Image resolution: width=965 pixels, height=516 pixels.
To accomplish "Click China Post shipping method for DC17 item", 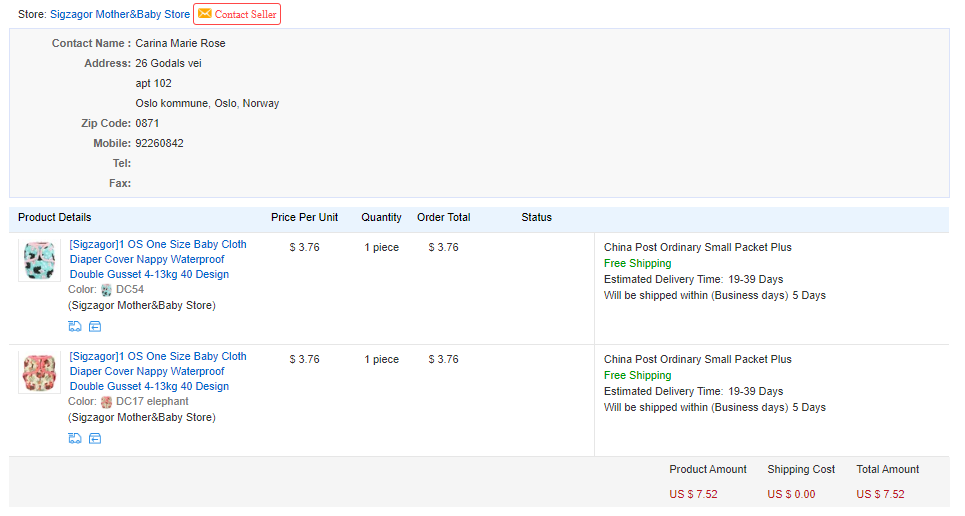I will 698,359.
